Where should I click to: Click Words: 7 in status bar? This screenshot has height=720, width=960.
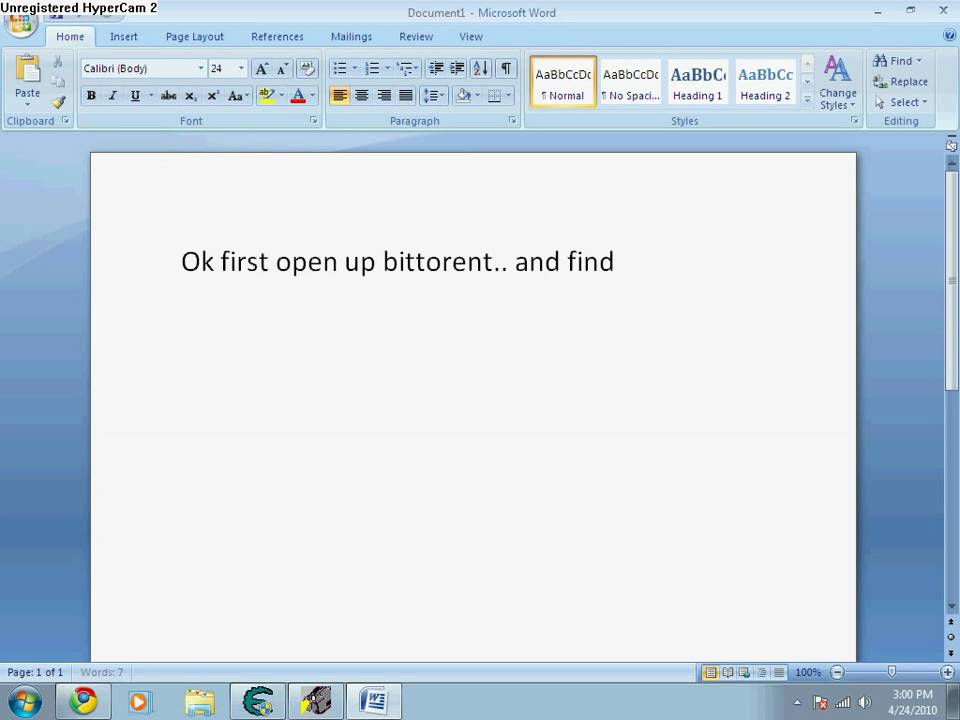pos(102,672)
